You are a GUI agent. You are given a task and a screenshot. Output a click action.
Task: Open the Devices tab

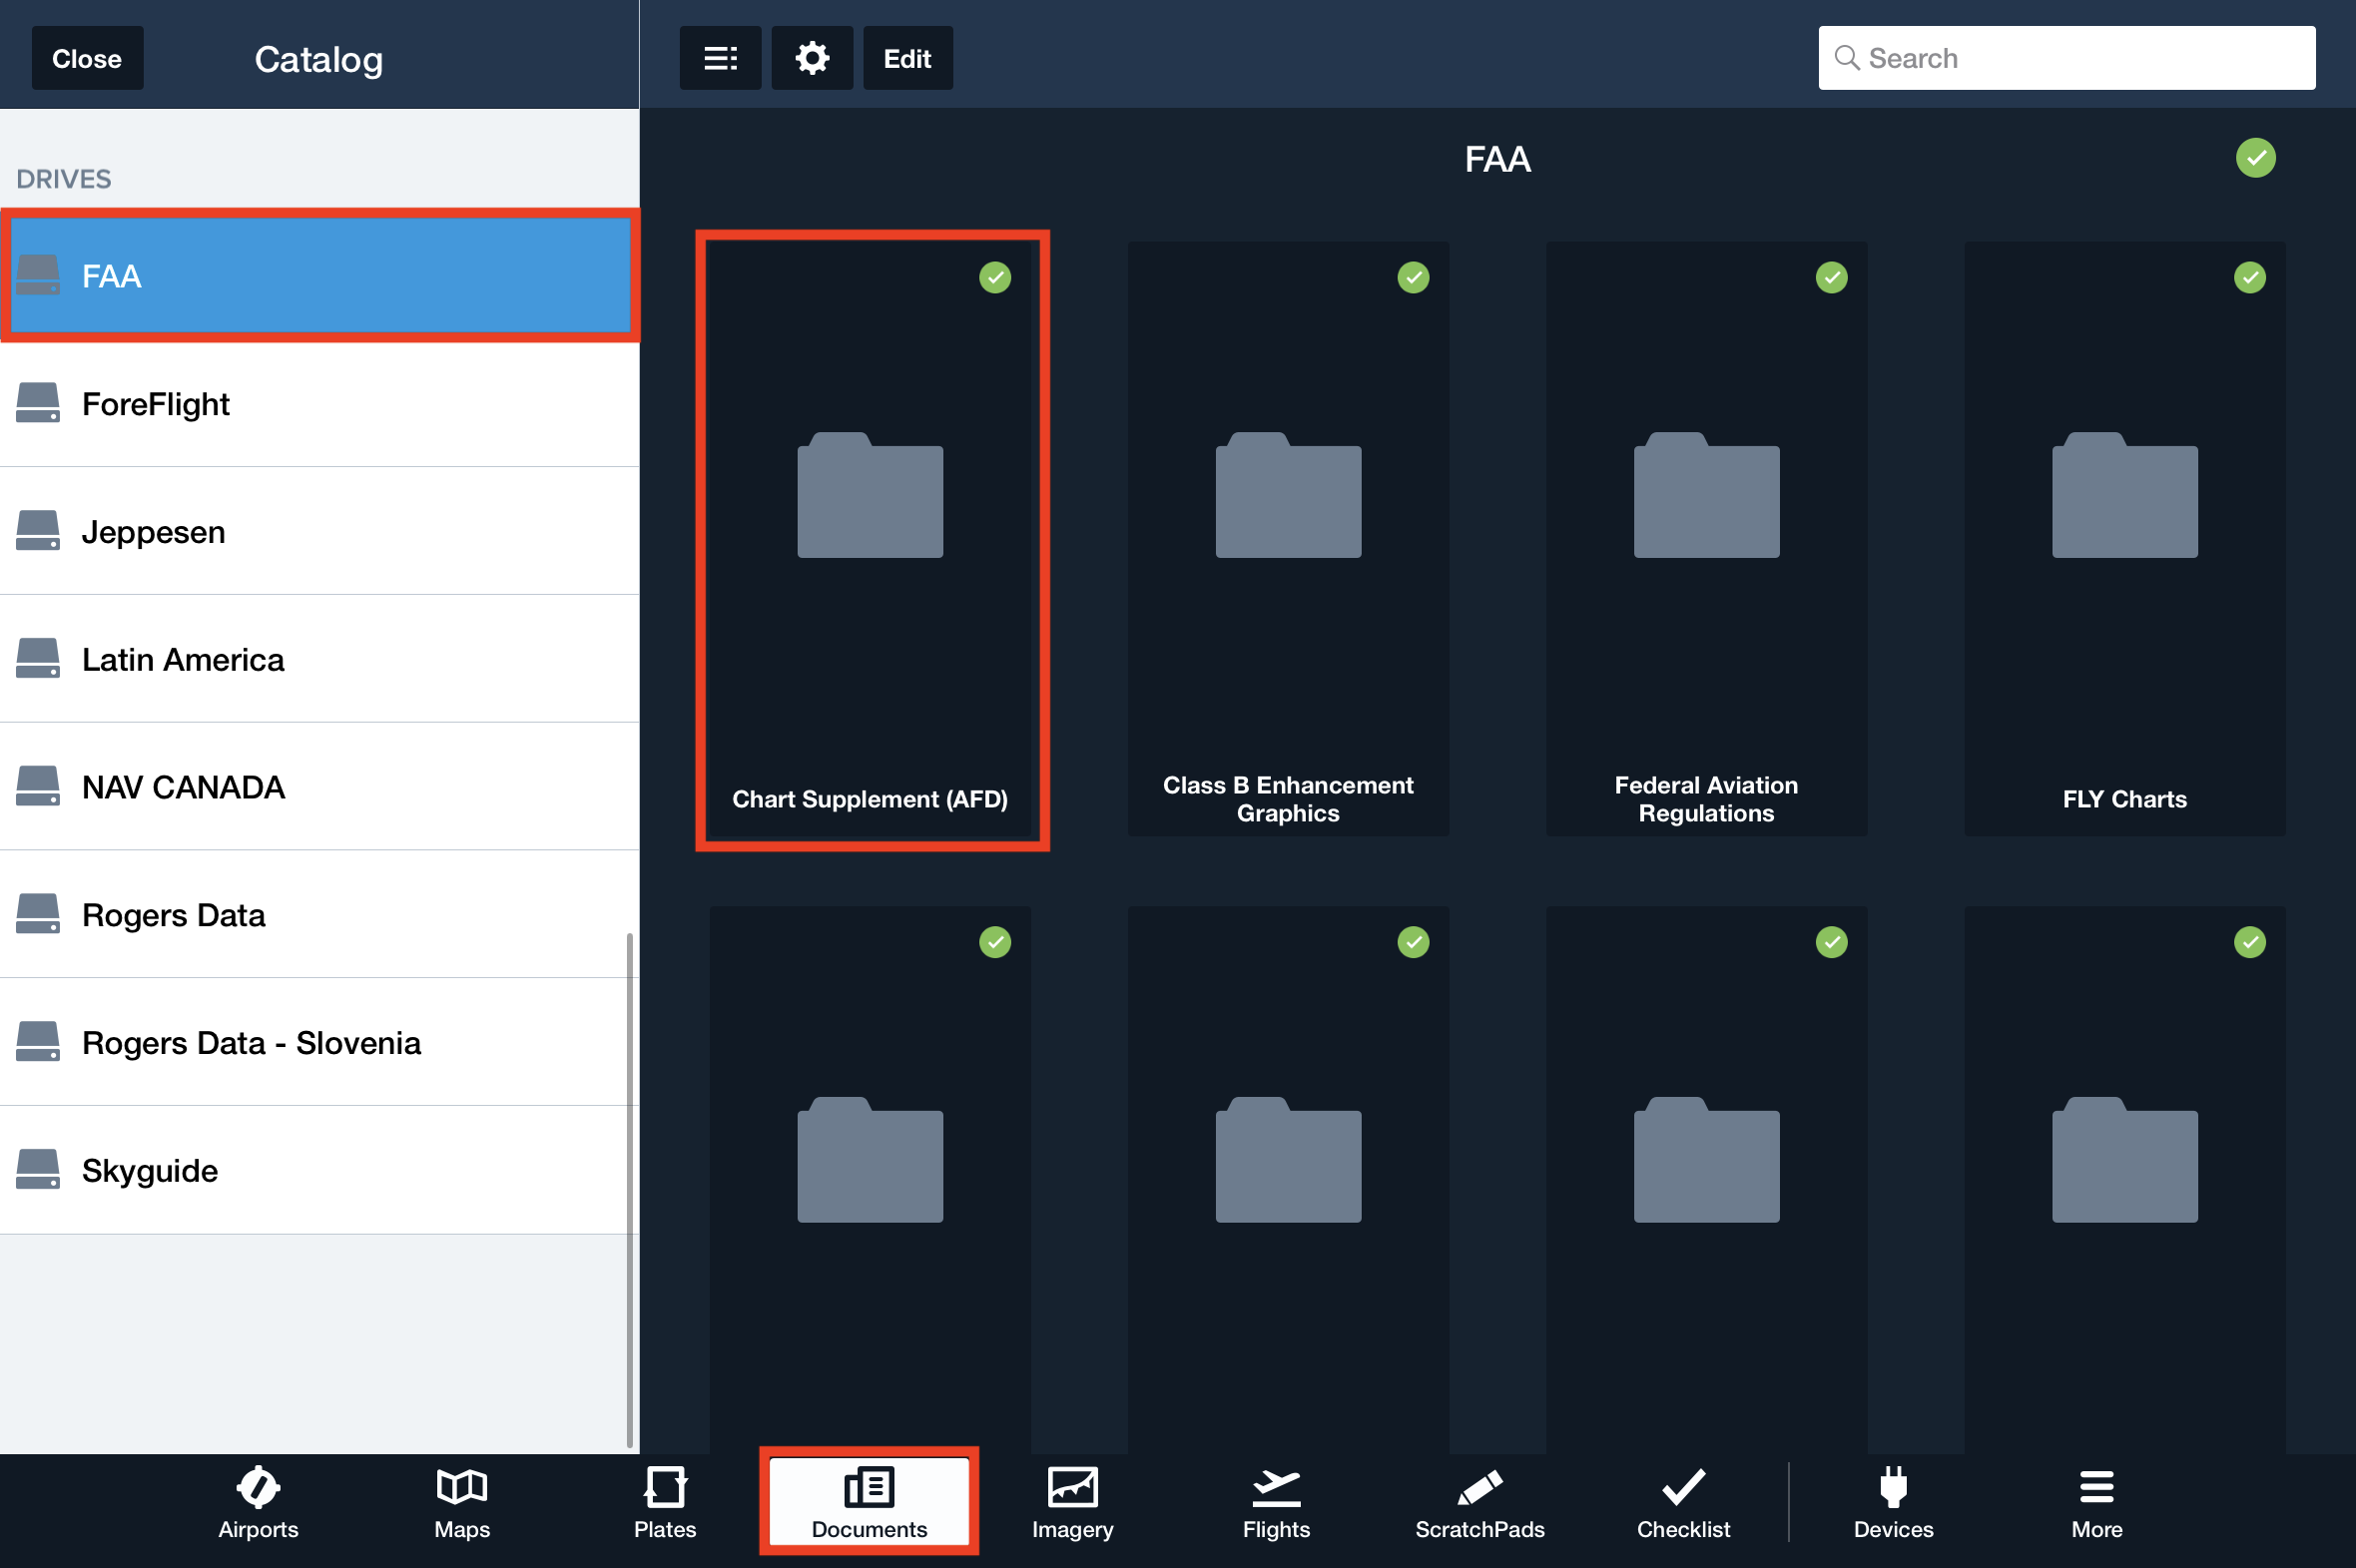(x=1893, y=1502)
